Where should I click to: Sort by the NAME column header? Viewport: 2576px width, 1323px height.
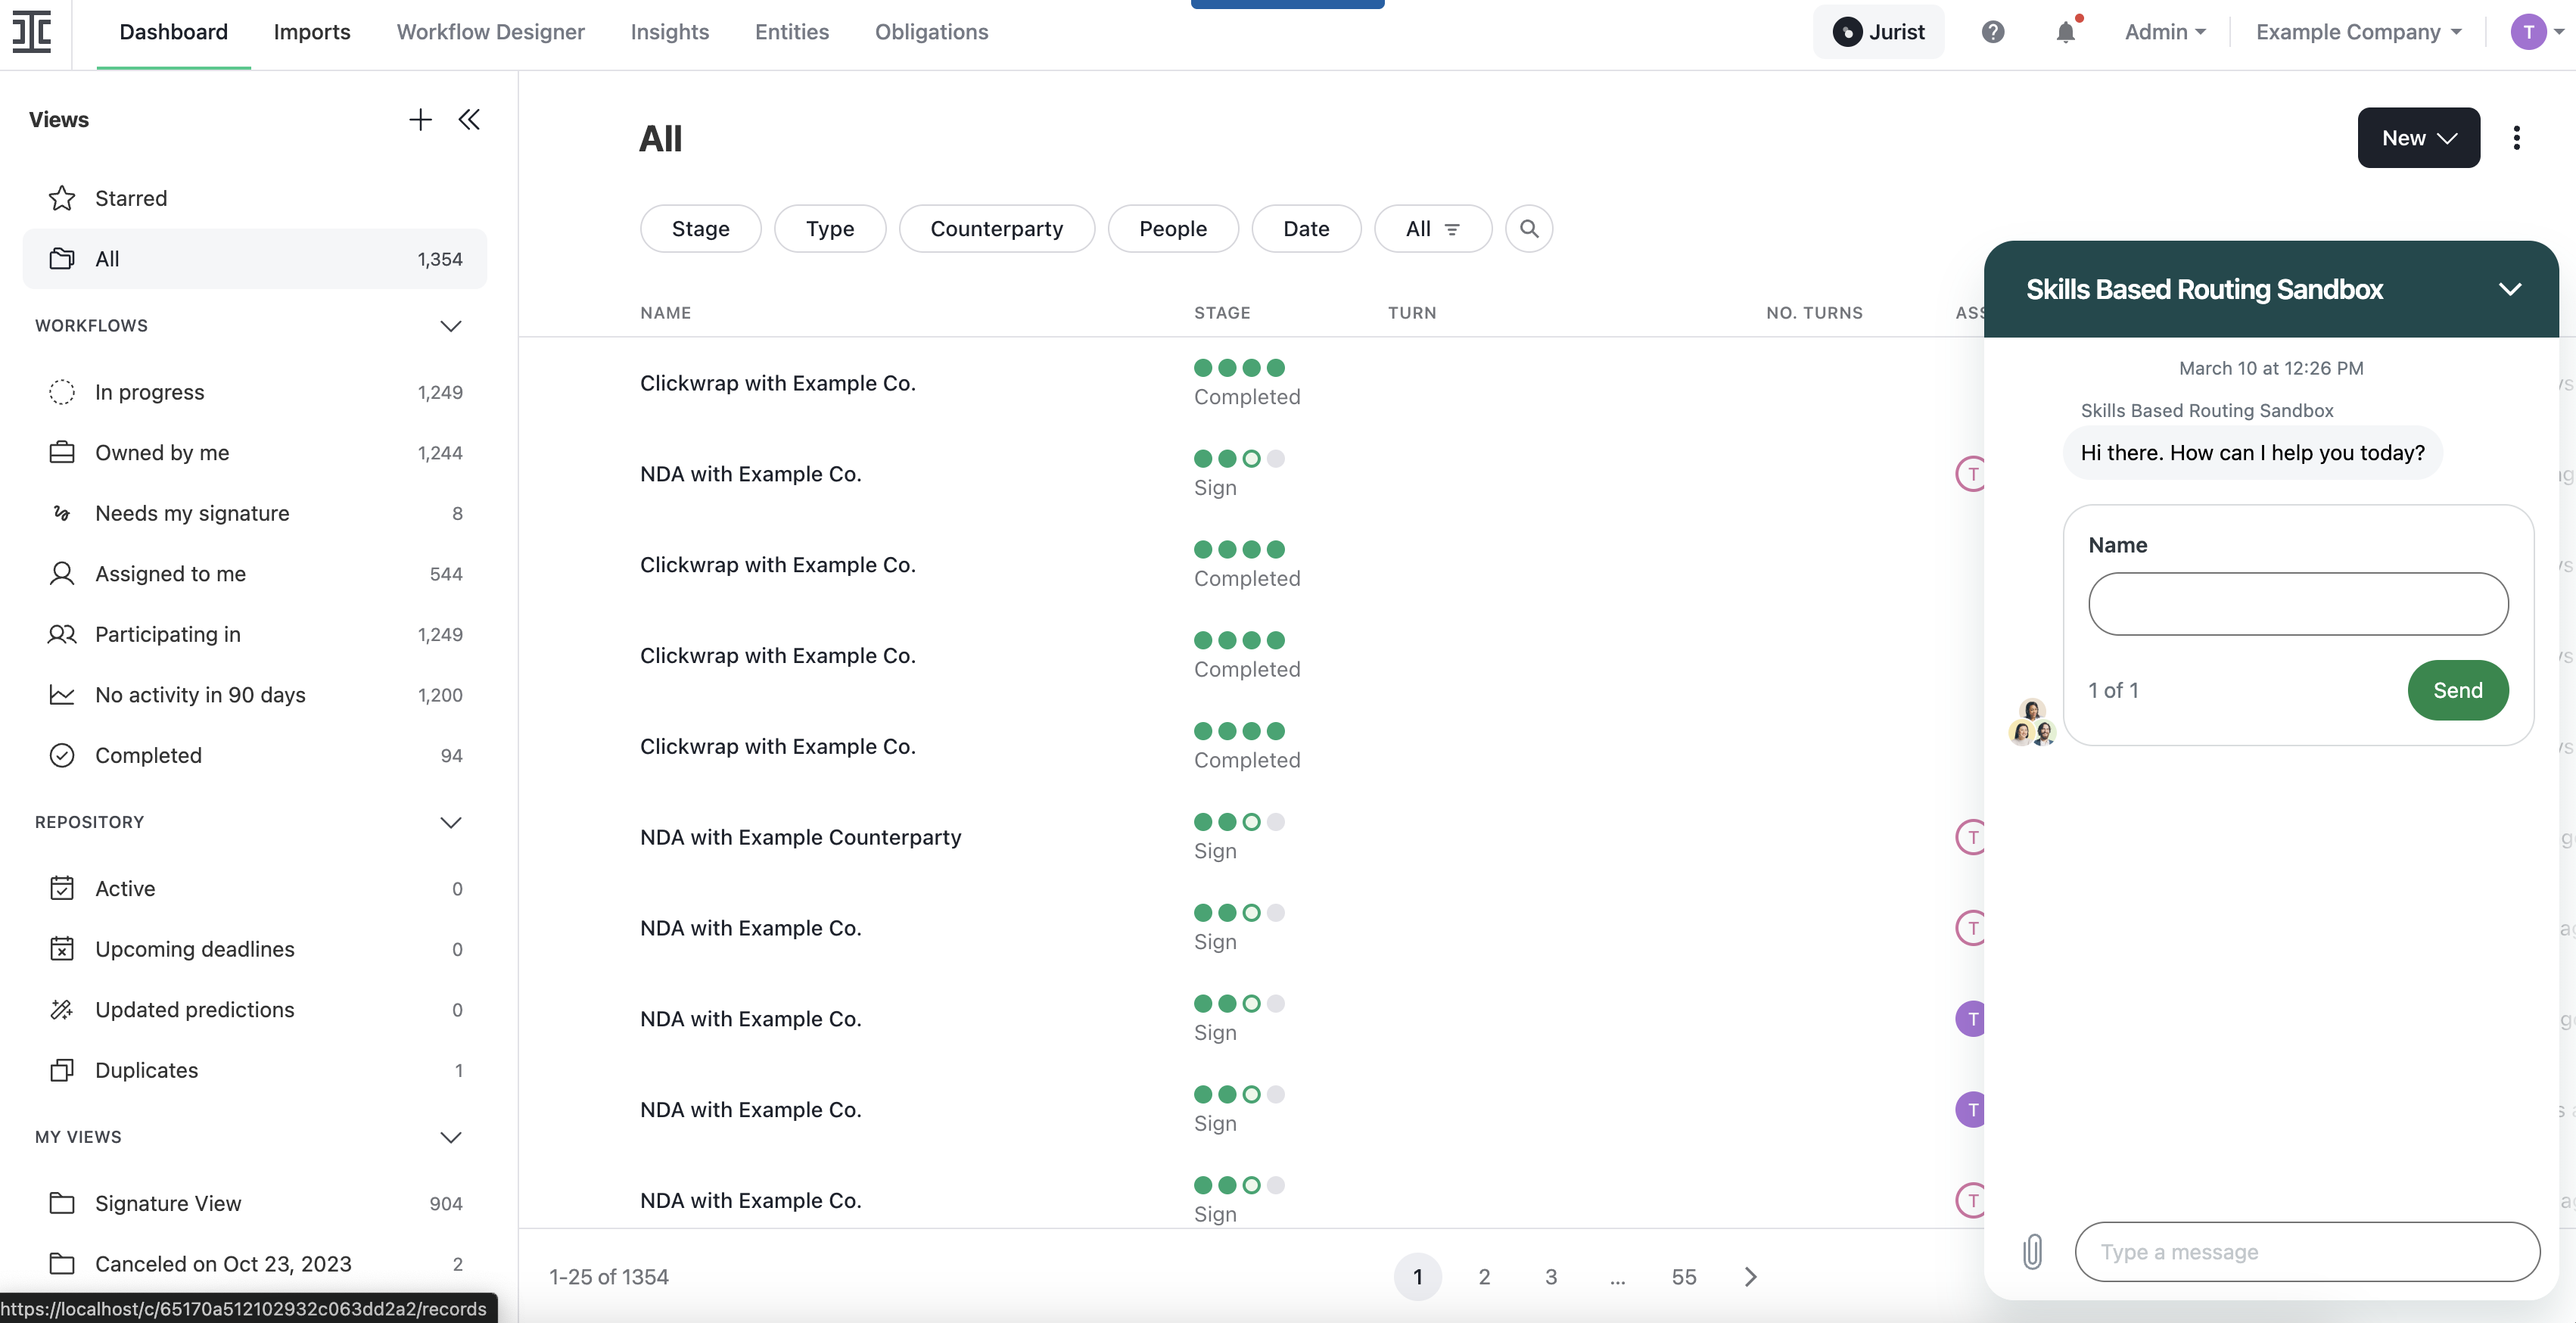click(665, 313)
